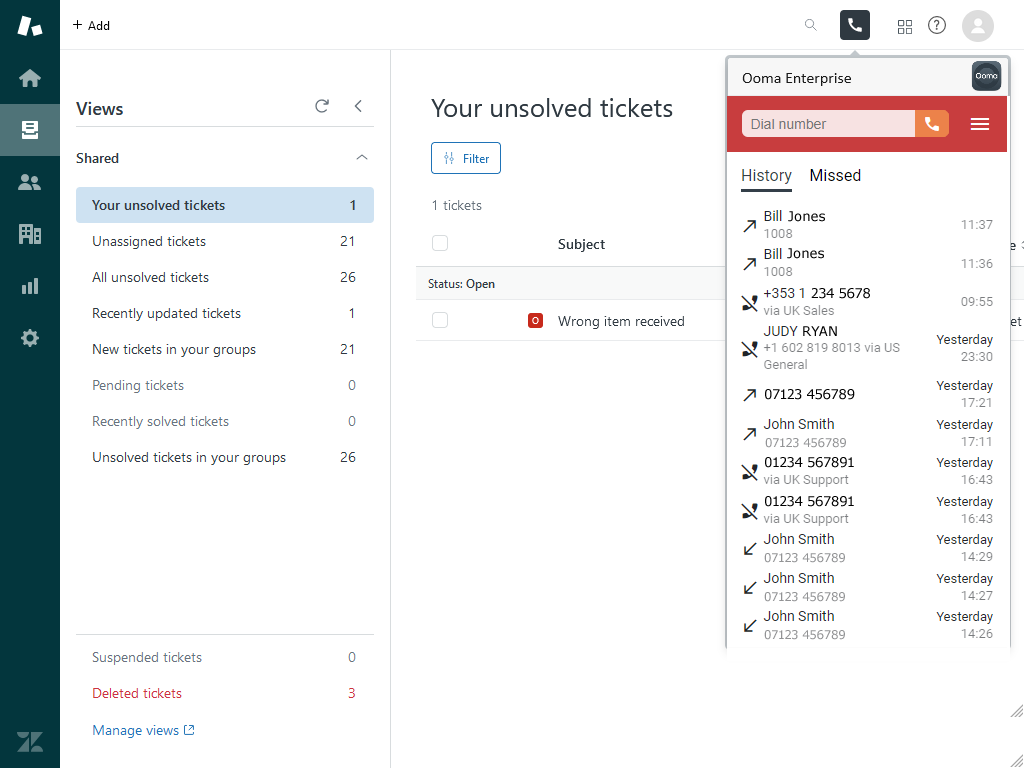Open the Manage views link
Image resolution: width=1024 pixels, height=768 pixels.
(x=135, y=730)
